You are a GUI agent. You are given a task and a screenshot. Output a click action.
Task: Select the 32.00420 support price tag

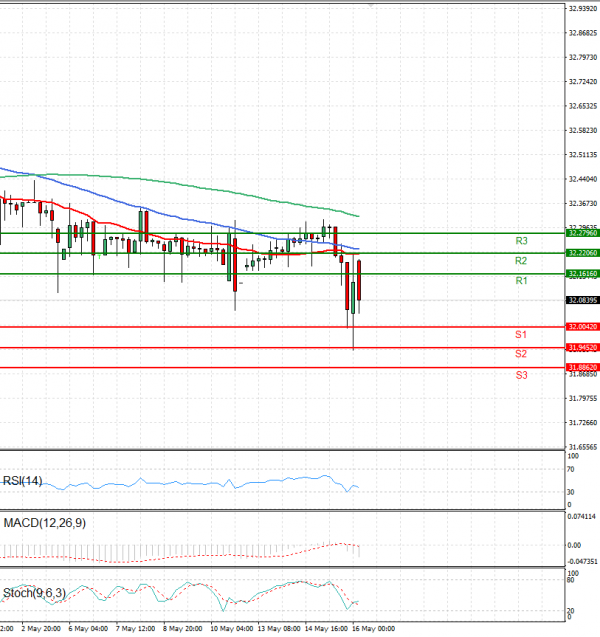coord(583,327)
